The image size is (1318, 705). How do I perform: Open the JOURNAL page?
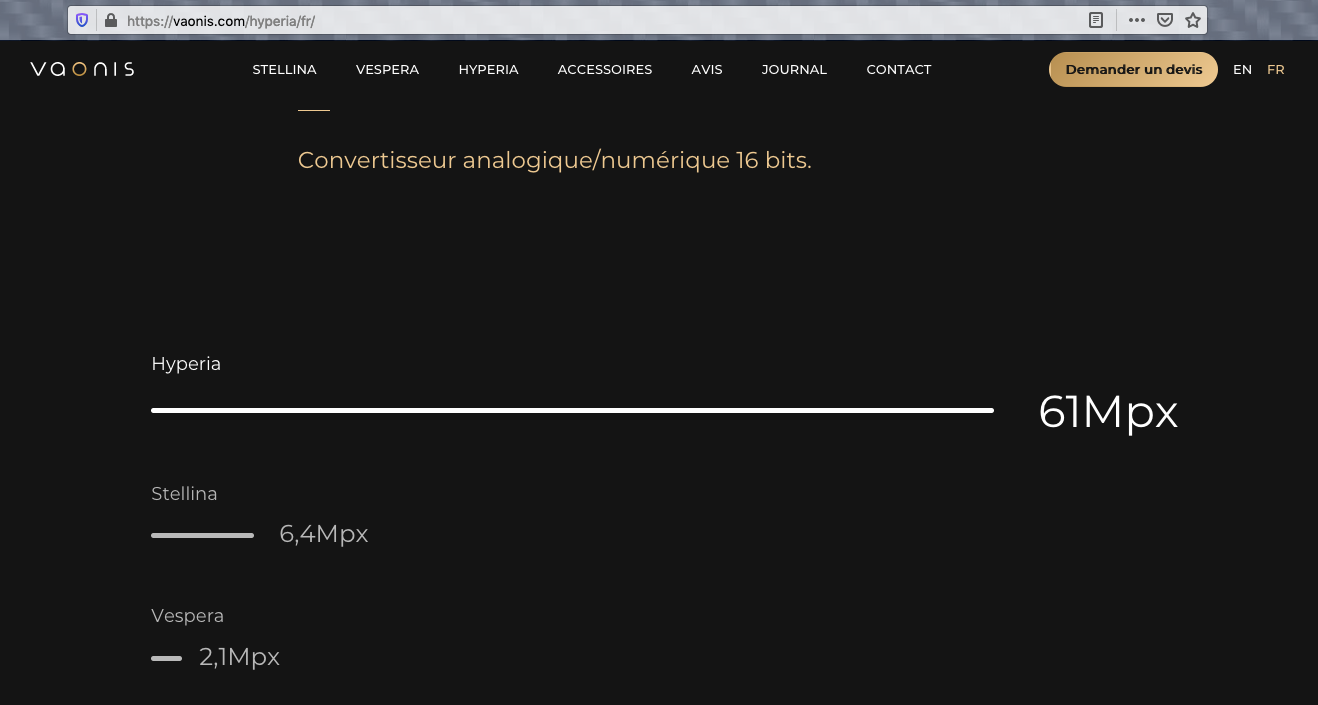click(x=794, y=70)
